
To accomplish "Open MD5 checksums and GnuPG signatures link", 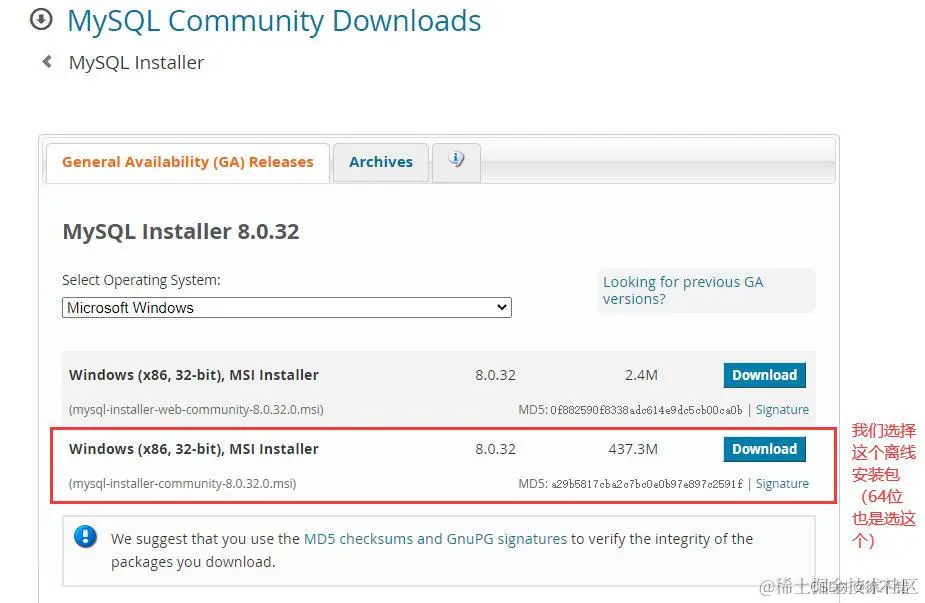I will [435, 539].
